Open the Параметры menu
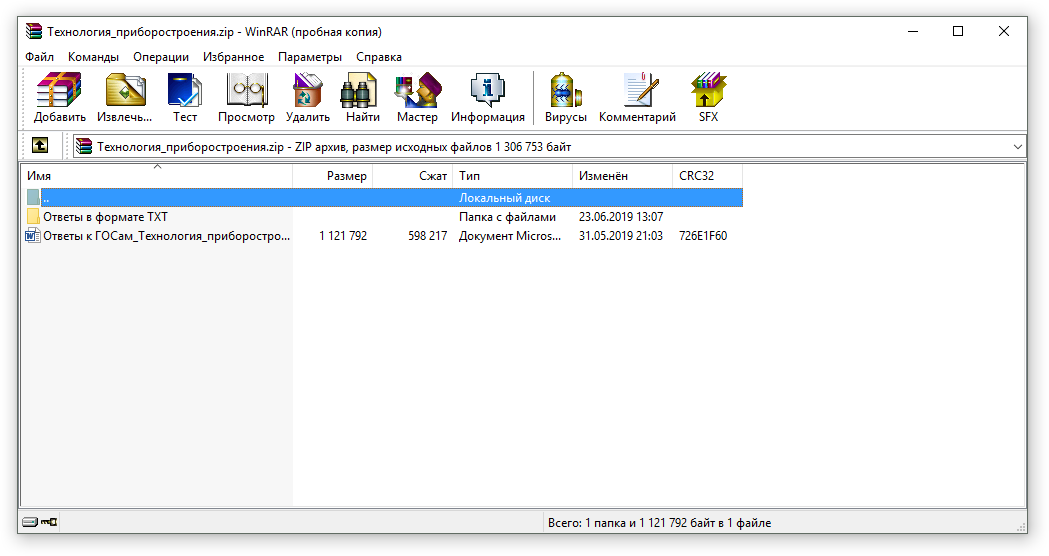This screenshot has height=556, width=1049. pyautogui.click(x=310, y=57)
